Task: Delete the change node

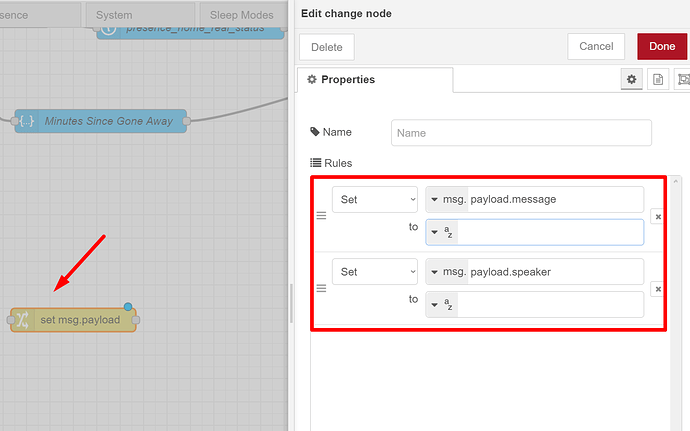Action: coord(326,47)
